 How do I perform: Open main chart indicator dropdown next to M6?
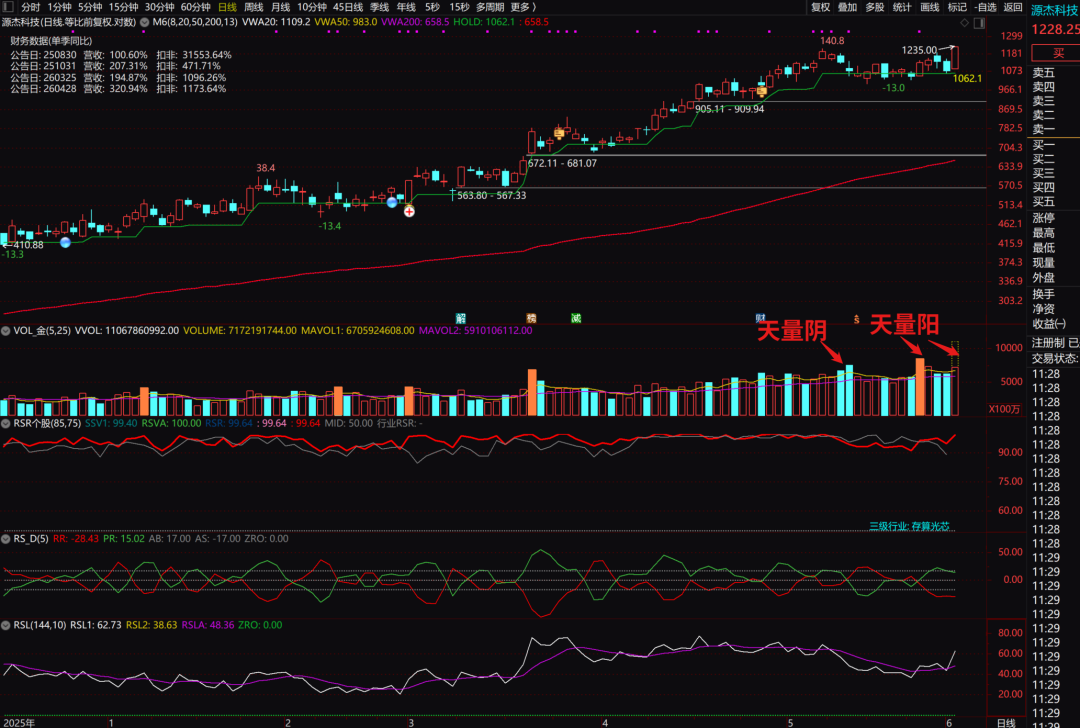click(x=145, y=22)
